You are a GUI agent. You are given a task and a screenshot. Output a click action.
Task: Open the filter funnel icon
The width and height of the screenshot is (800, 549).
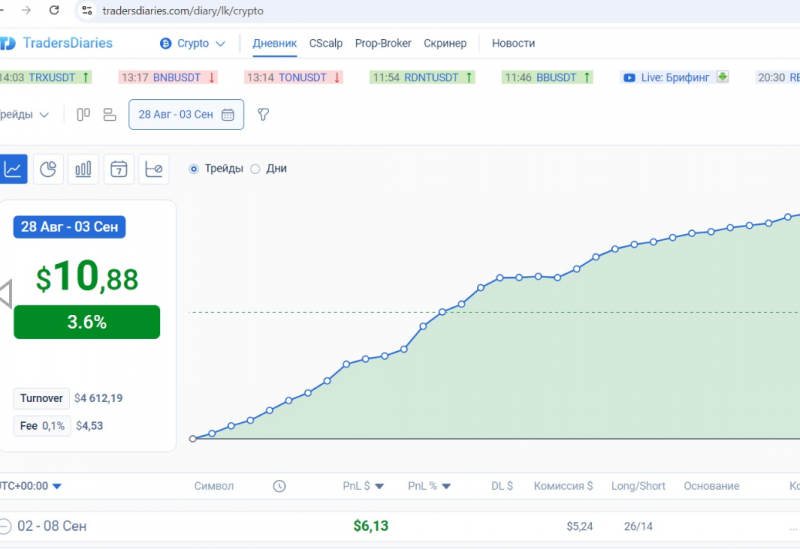click(263, 114)
